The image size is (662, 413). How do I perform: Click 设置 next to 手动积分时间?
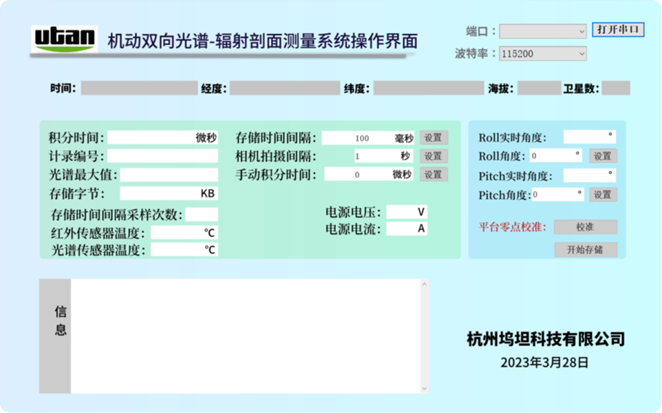point(432,174)
